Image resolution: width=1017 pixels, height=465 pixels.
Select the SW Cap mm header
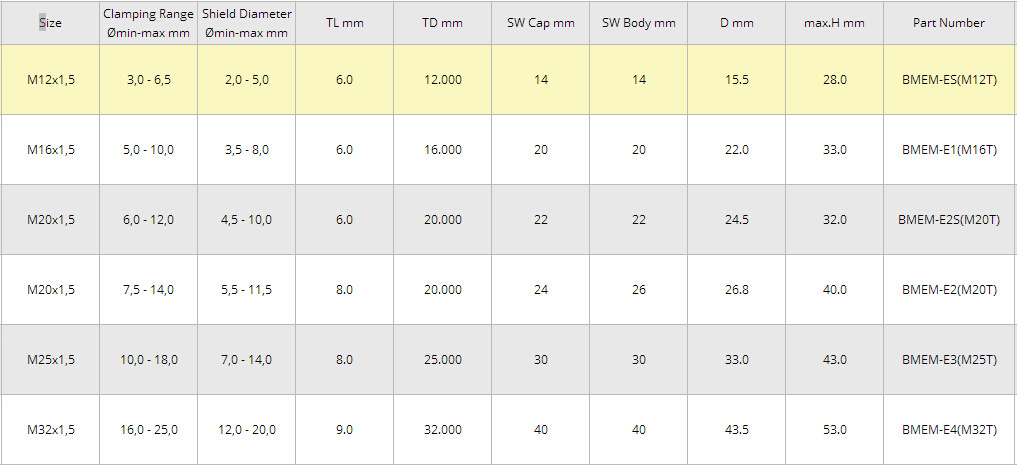tap(540, 23)
